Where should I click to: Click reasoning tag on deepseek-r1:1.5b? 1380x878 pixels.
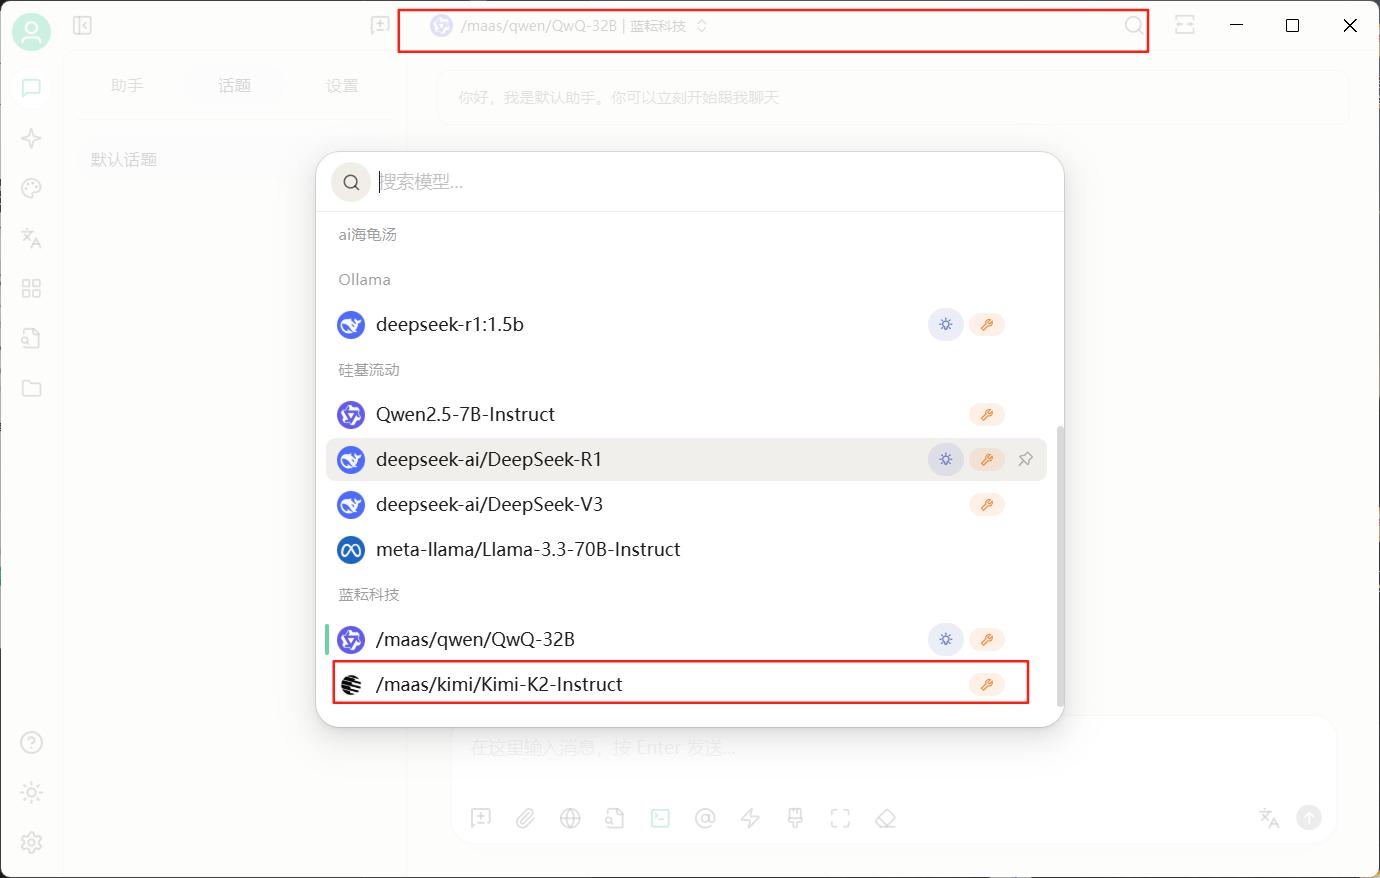pyautogui.click(x=946, y=324)
